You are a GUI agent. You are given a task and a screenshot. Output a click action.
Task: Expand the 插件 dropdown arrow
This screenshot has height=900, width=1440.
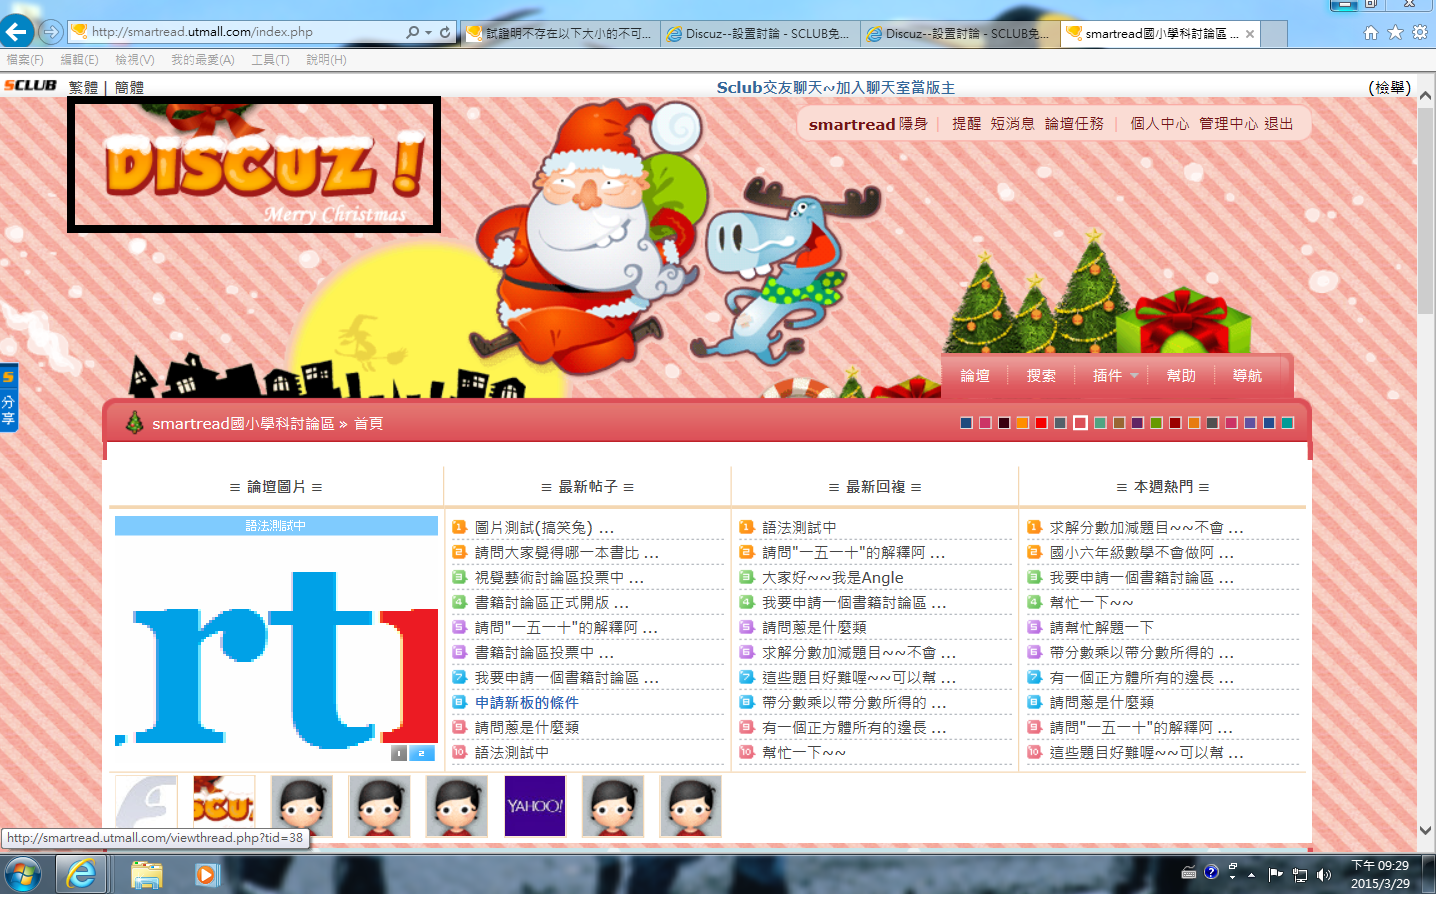click(1134, 376)
